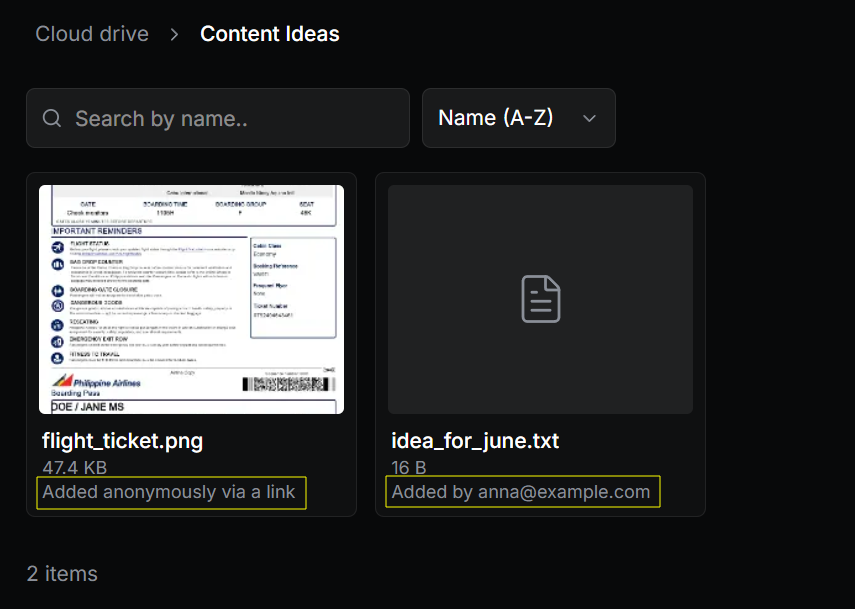Click the sort dropdown chevron arrow
This screenshot has width=855, height=609.
[589, 118]
